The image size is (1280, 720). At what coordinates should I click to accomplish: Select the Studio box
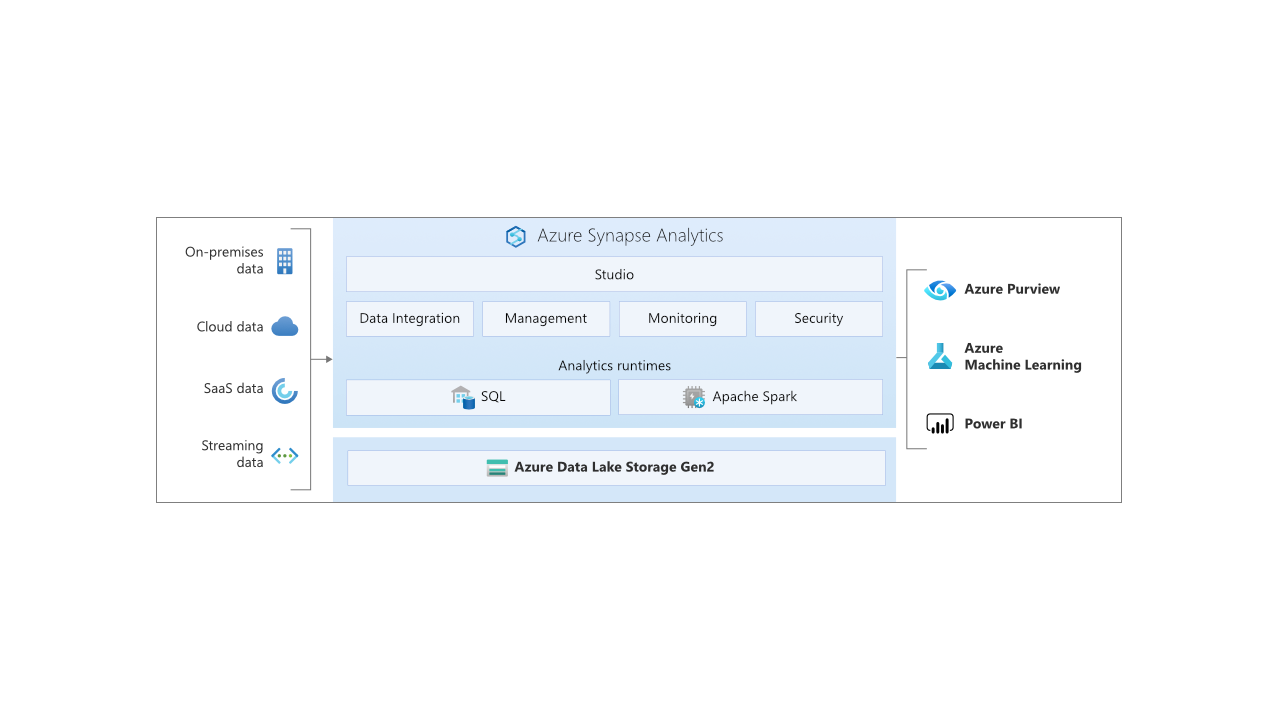click(x=614, y=274)
